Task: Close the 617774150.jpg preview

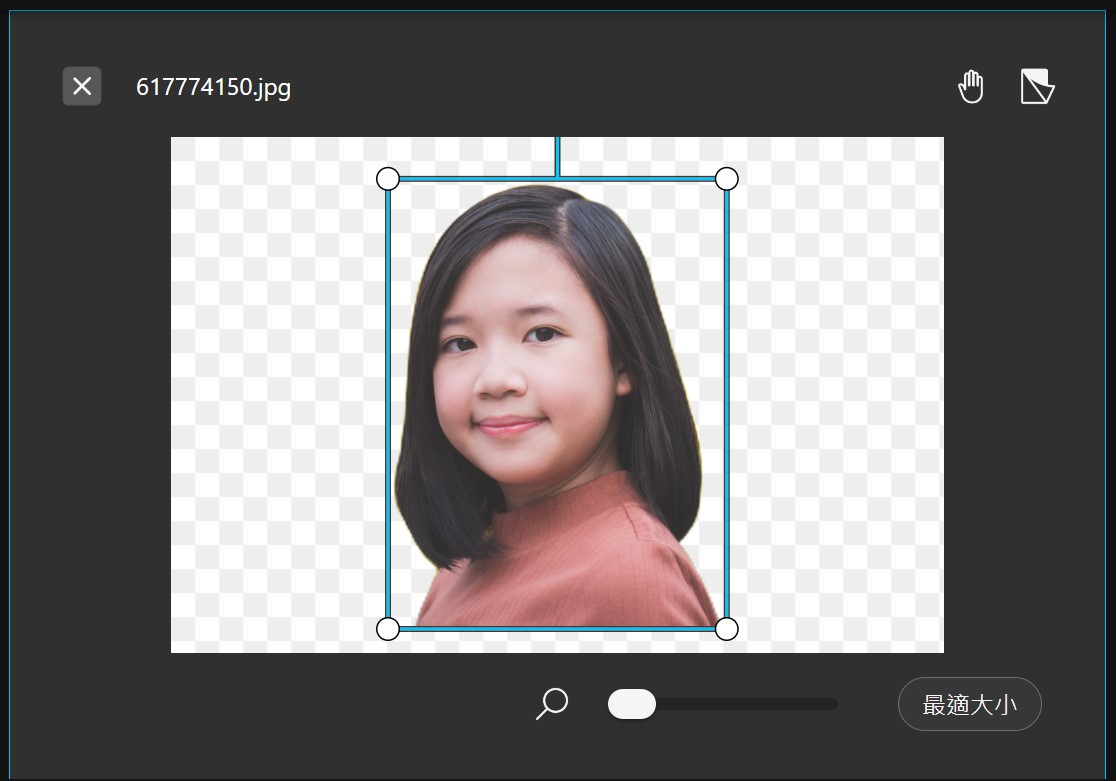Action: pos(82,86)
